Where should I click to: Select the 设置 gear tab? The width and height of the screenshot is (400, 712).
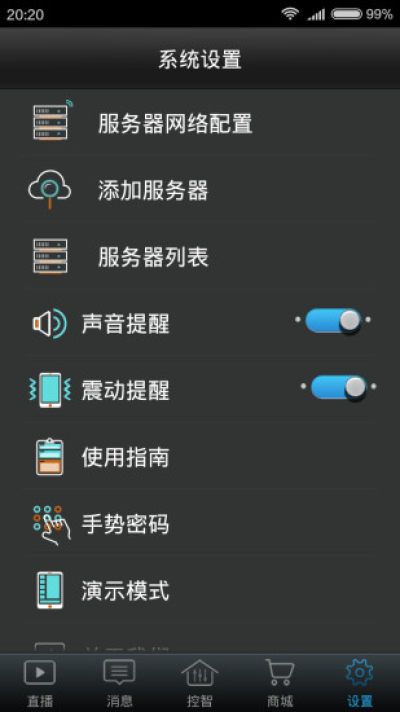pos(360,683)
